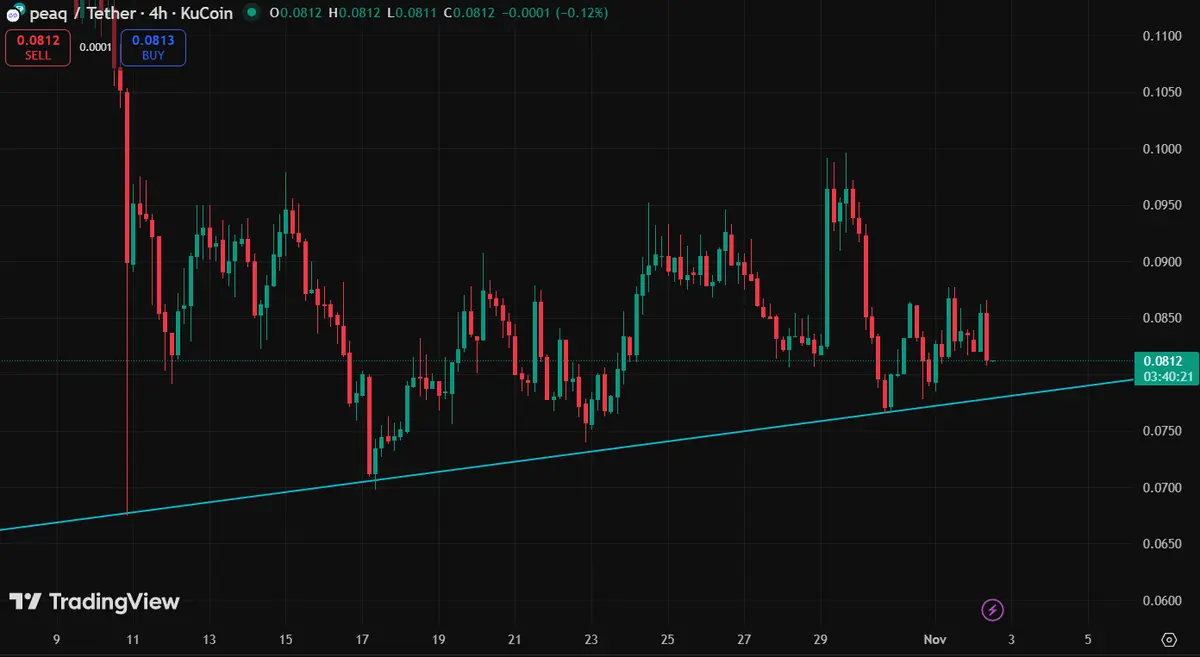Image resolution: width=1200 pixels, height=657 pixels.
Task: Click the 0.0001 spread value
Action: 95,47
